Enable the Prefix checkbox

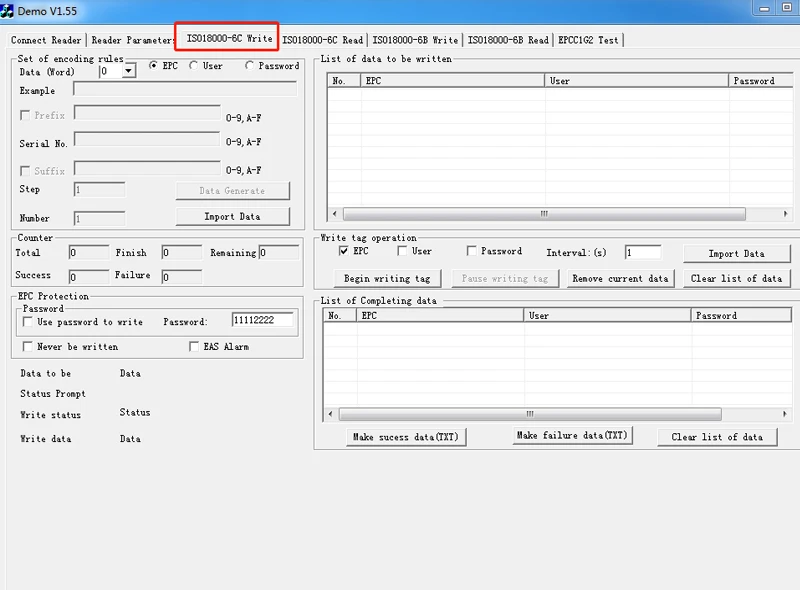24,115
